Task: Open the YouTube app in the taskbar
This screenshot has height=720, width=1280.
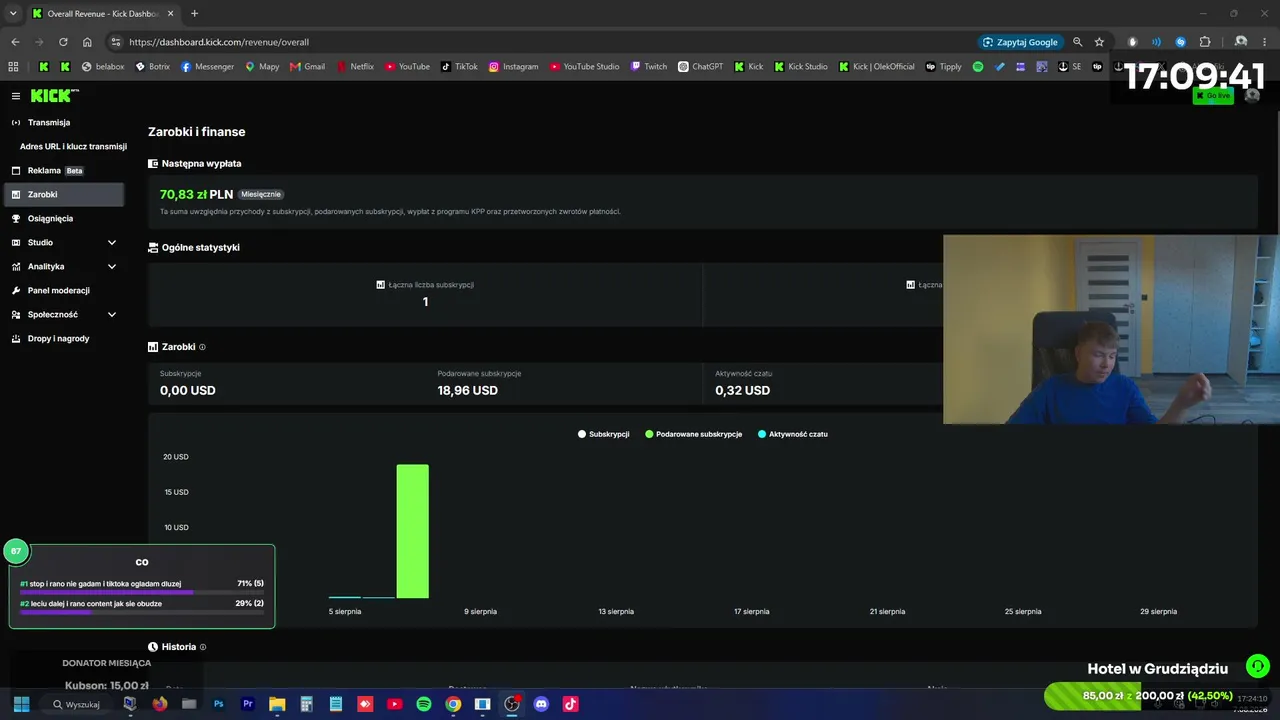Action: (x=394, y=704)
